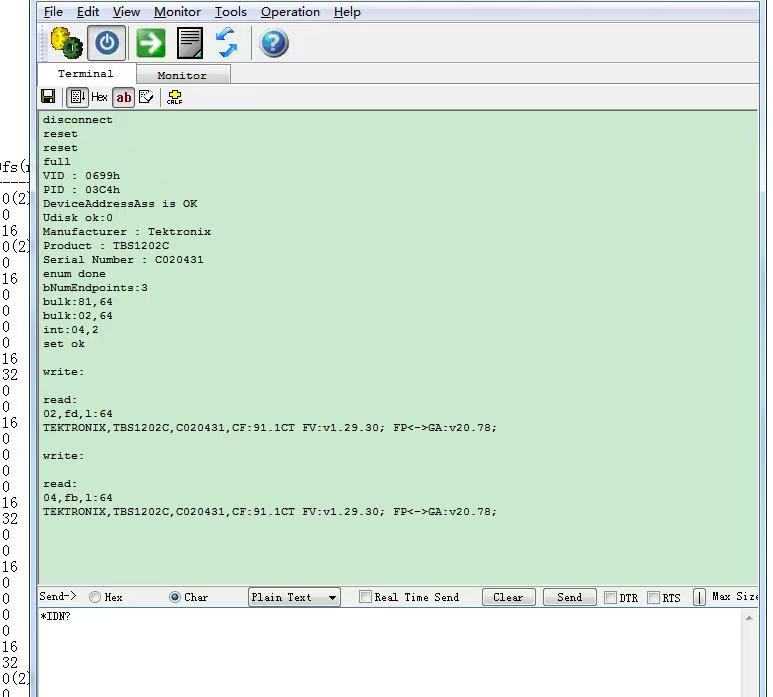Click 'enum done' line
773x697 pixels.
(74, 274)
